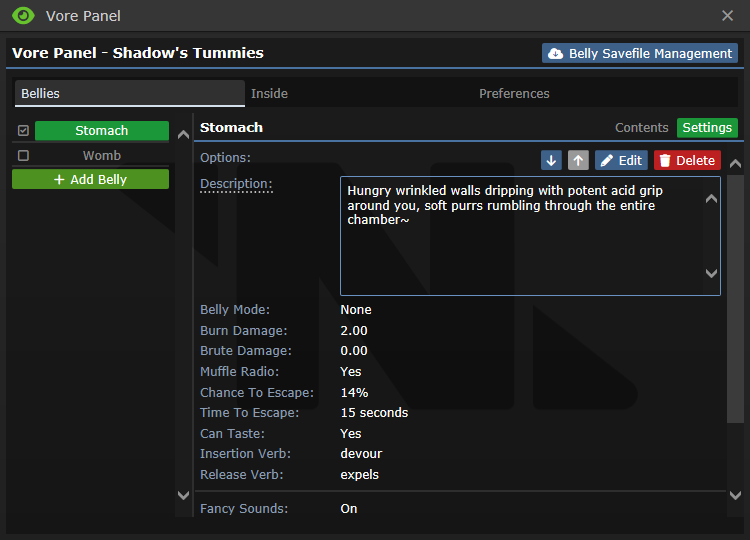Add a new belly
750x540 pixels.
click(x=90, y=179)
